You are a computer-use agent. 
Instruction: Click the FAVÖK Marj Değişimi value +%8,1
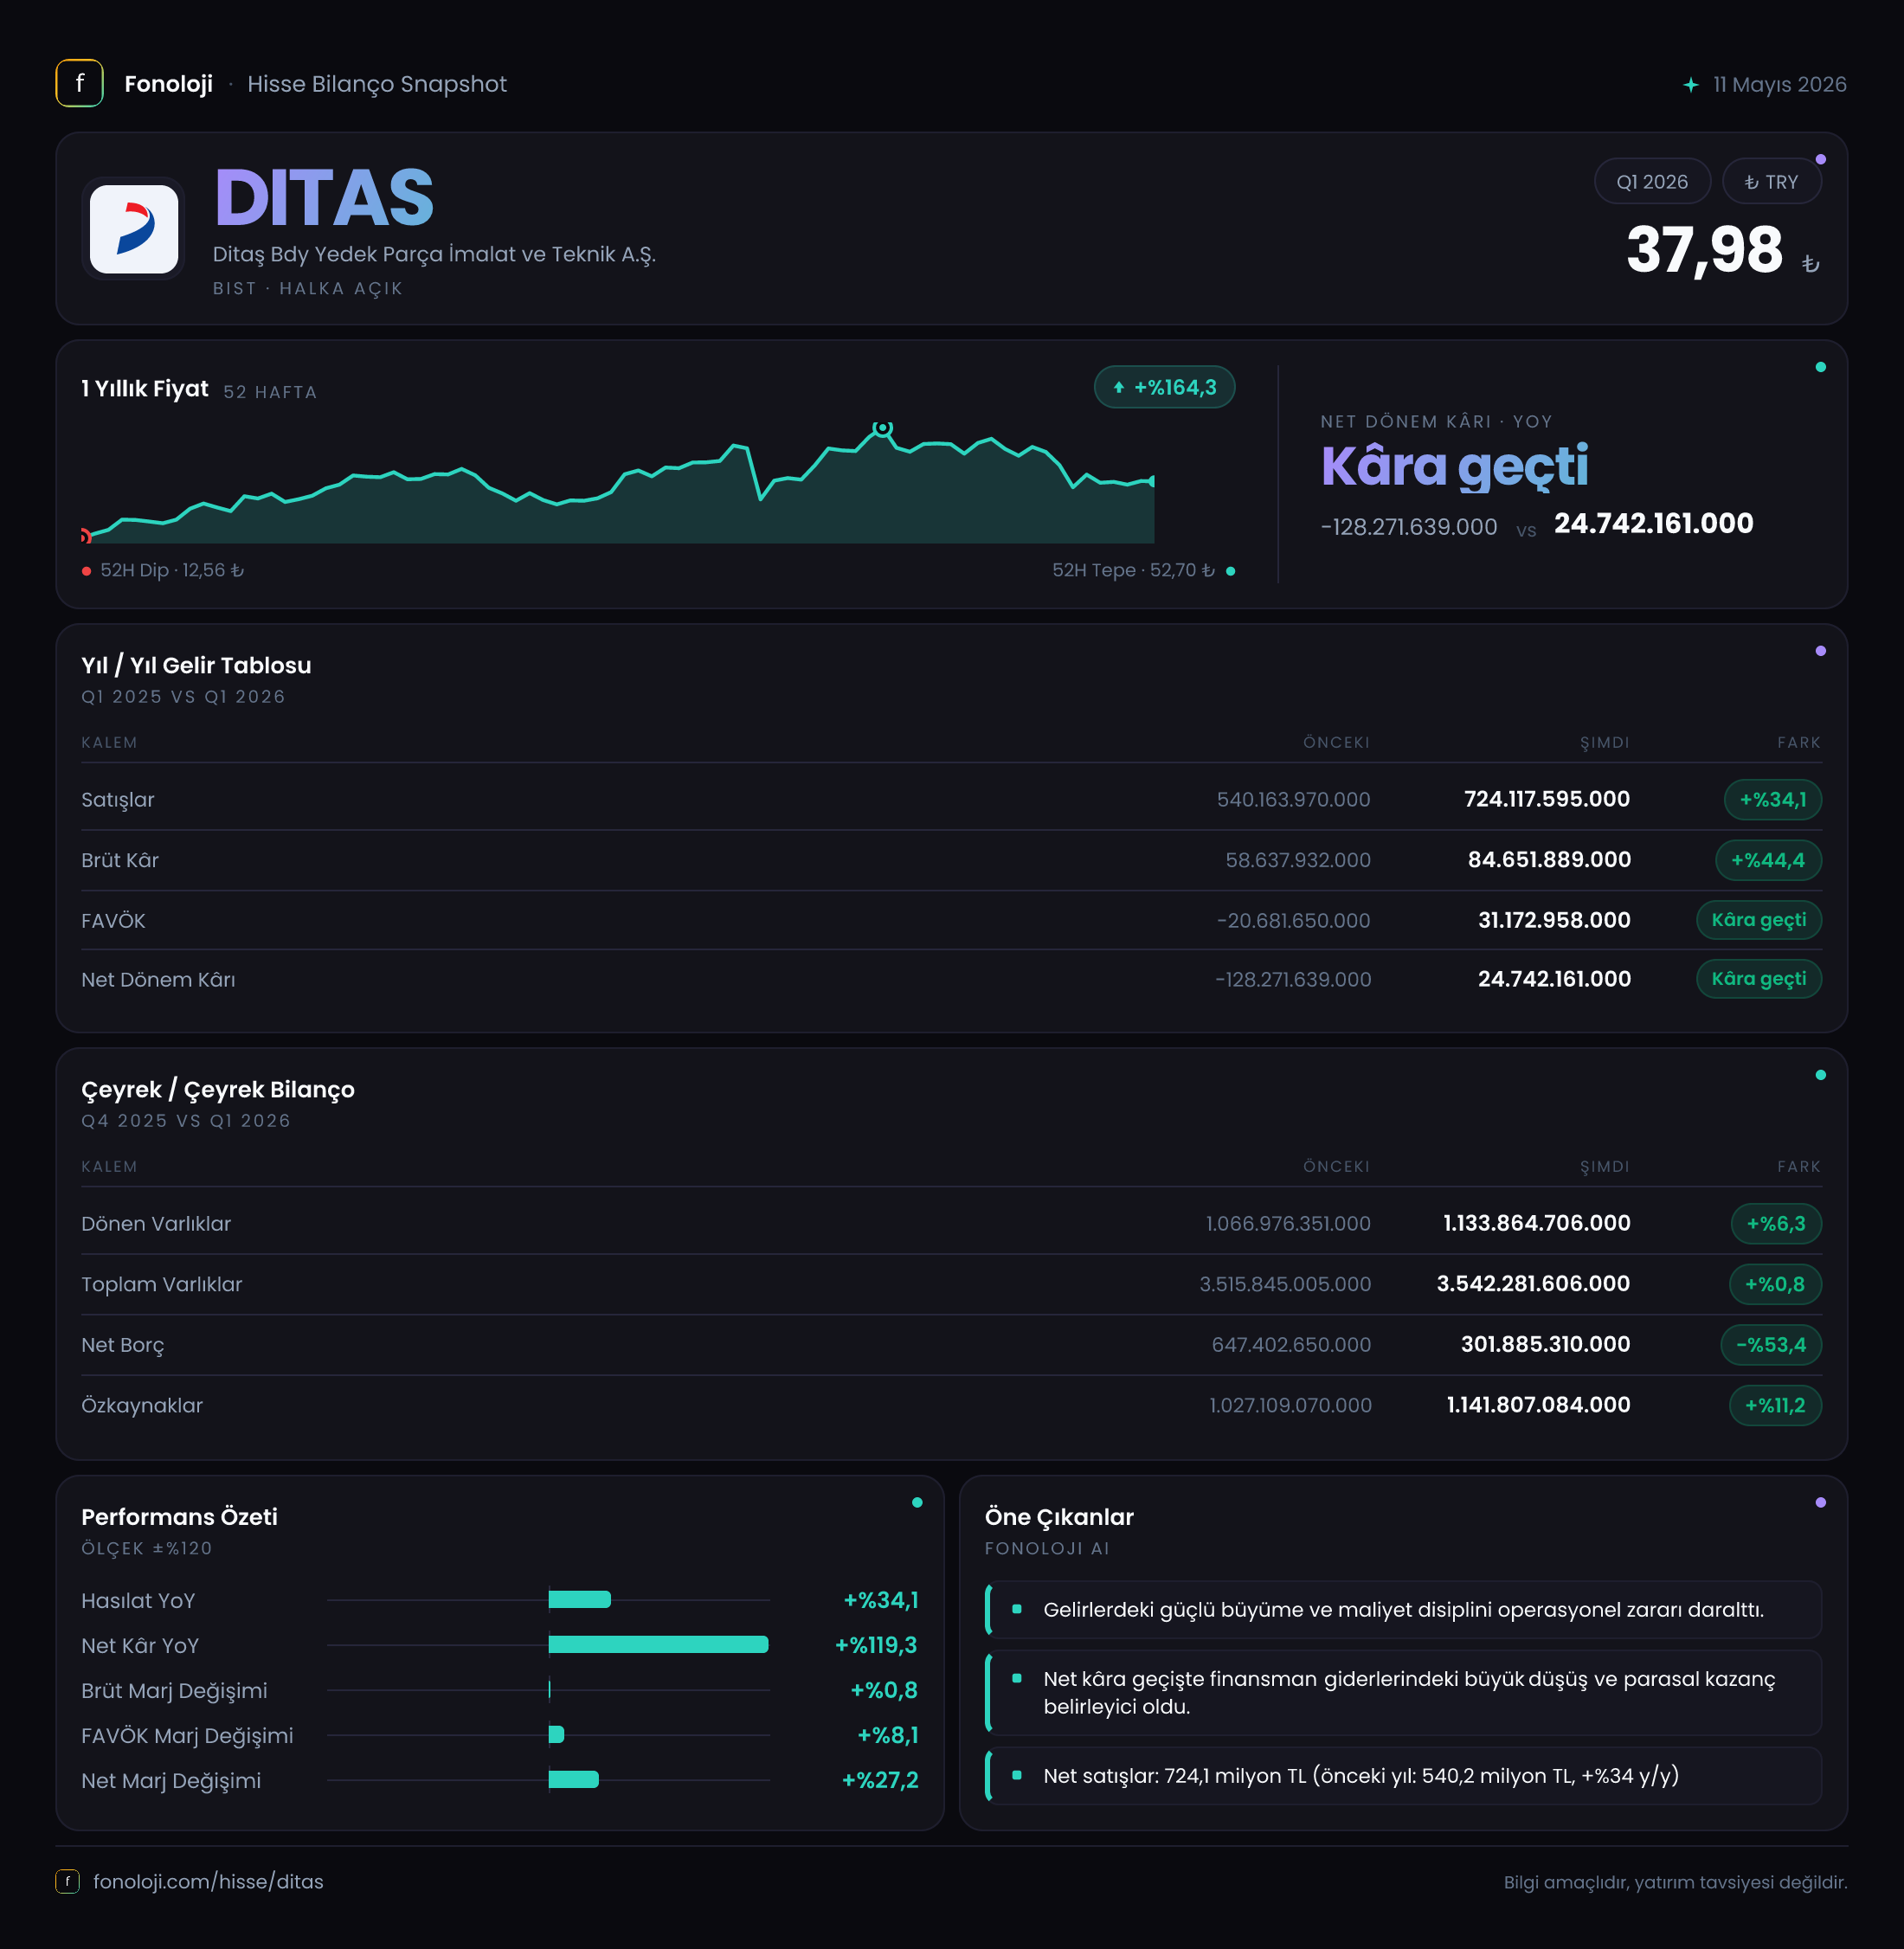pos(888,1735)
